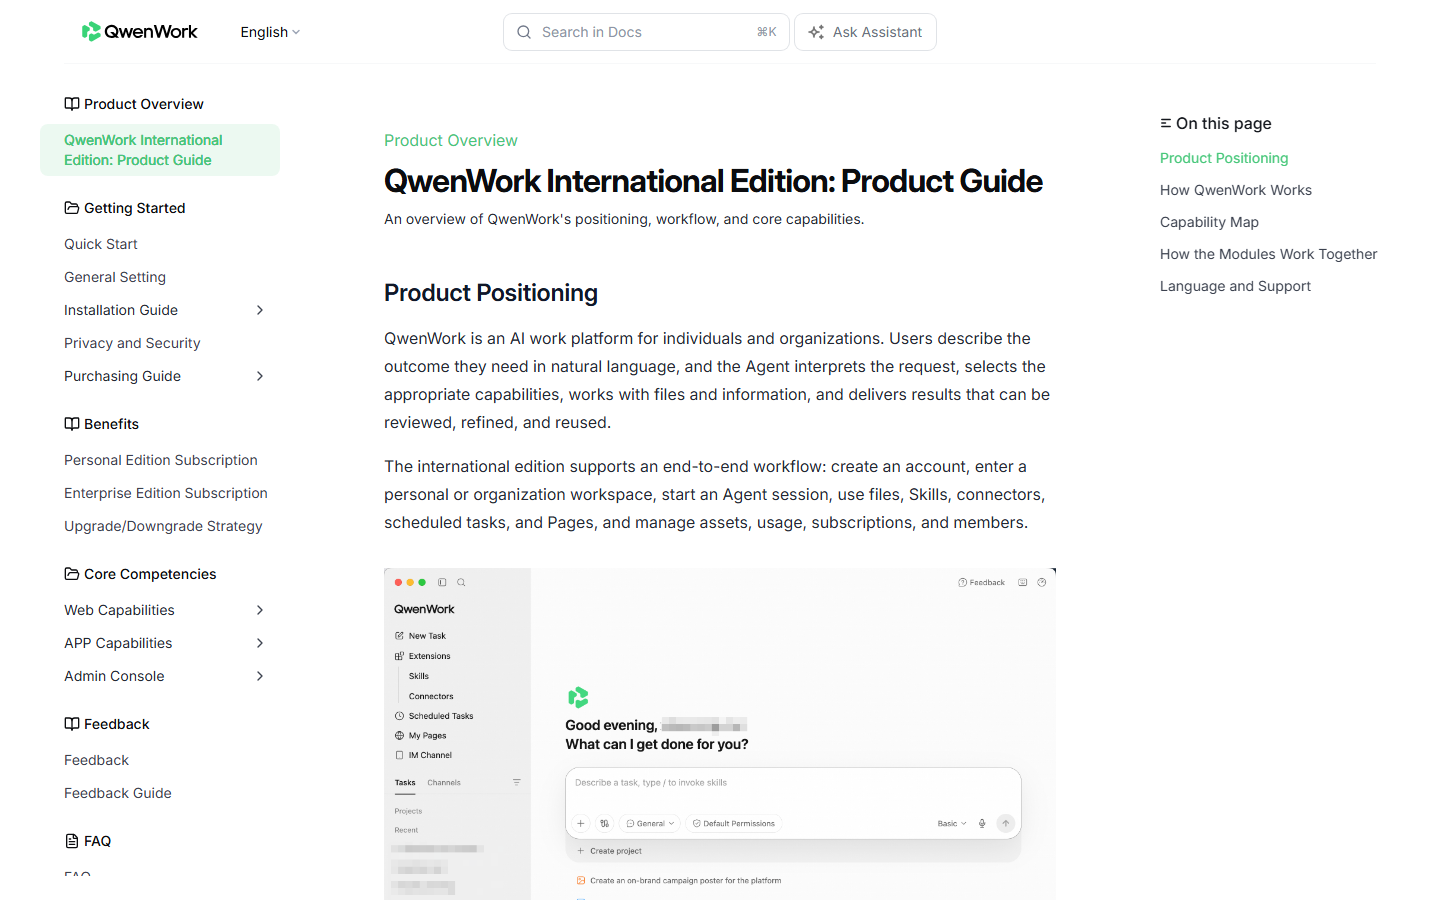1440x900 pixels.
Task: Click Product Overview breadcrumb above title
Action: (451, 141)
